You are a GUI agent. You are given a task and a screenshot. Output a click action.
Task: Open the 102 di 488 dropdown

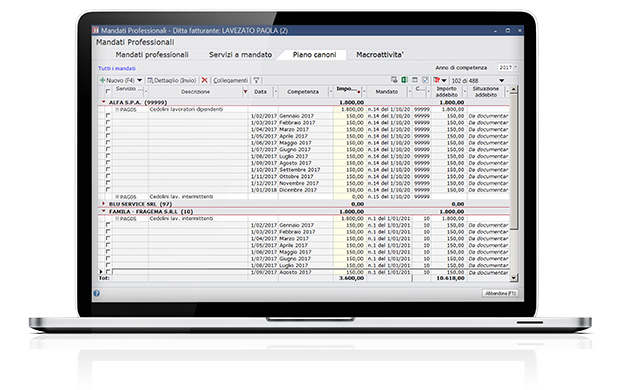(501, 80)
